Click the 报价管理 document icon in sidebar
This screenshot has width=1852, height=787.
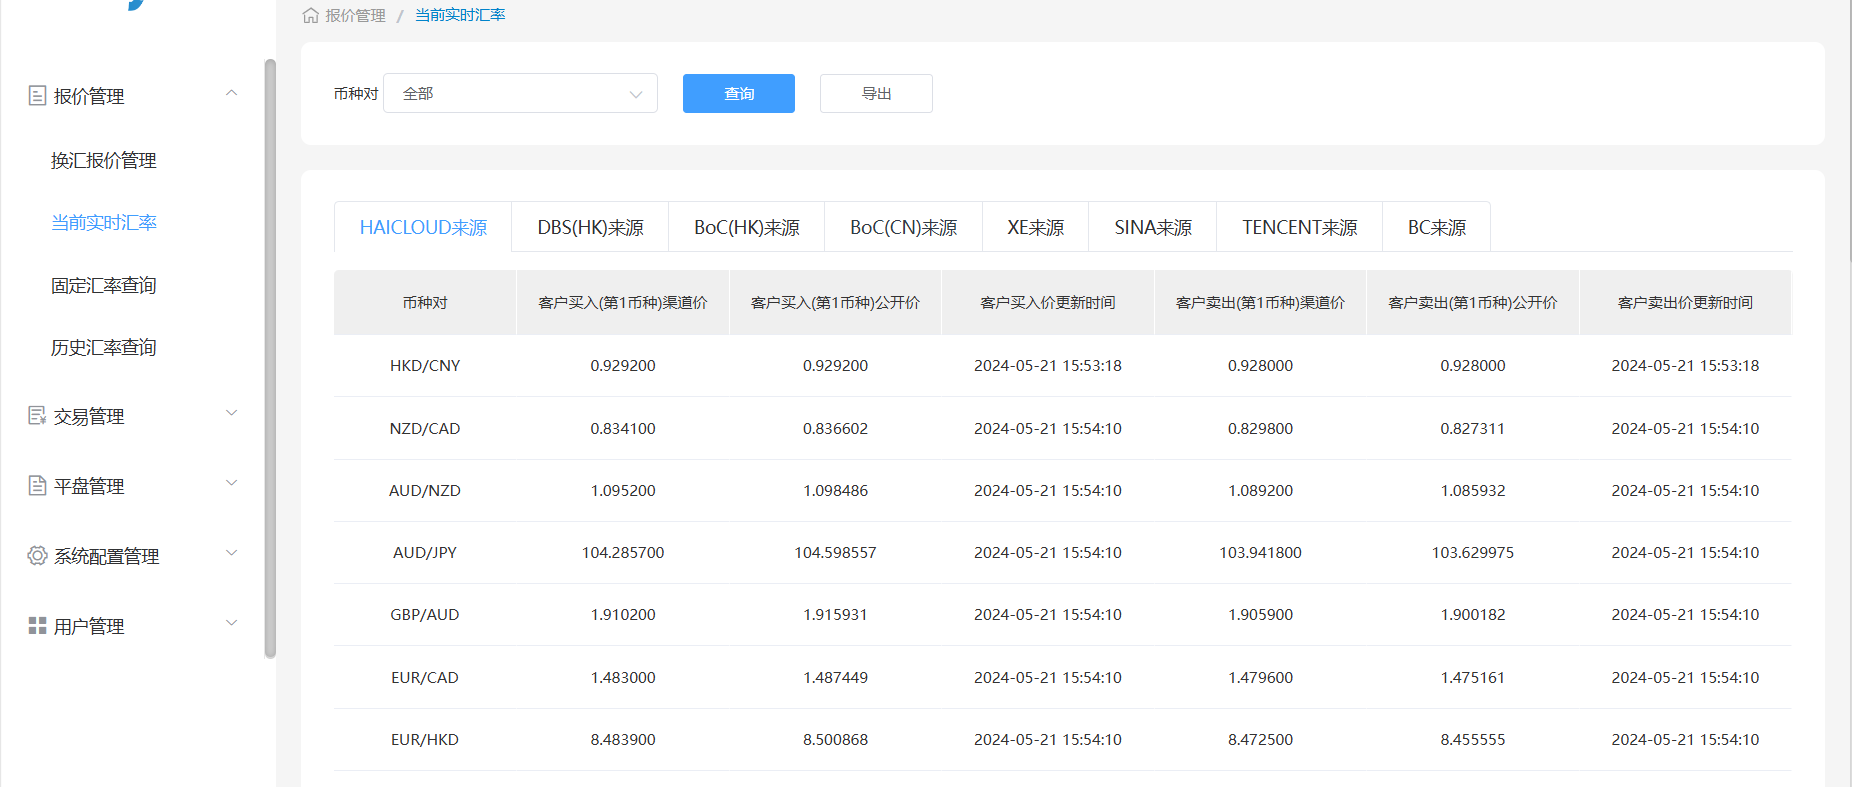coord(38,96)
